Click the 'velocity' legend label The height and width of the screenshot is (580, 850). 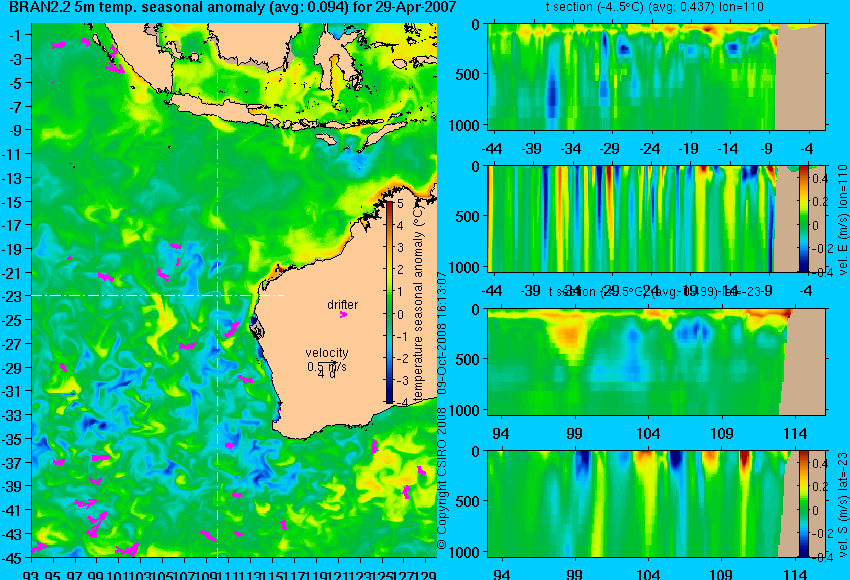(x=327, y=353)
